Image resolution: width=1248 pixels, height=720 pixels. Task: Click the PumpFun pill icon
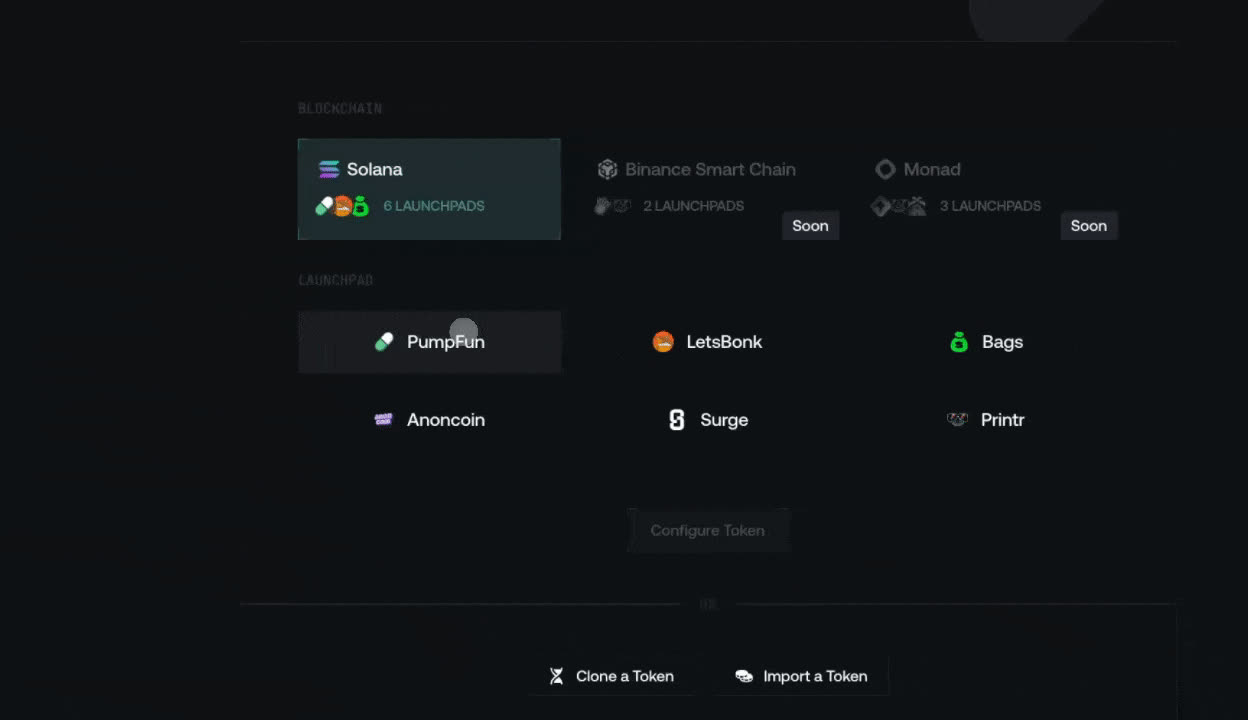(384, 342)
